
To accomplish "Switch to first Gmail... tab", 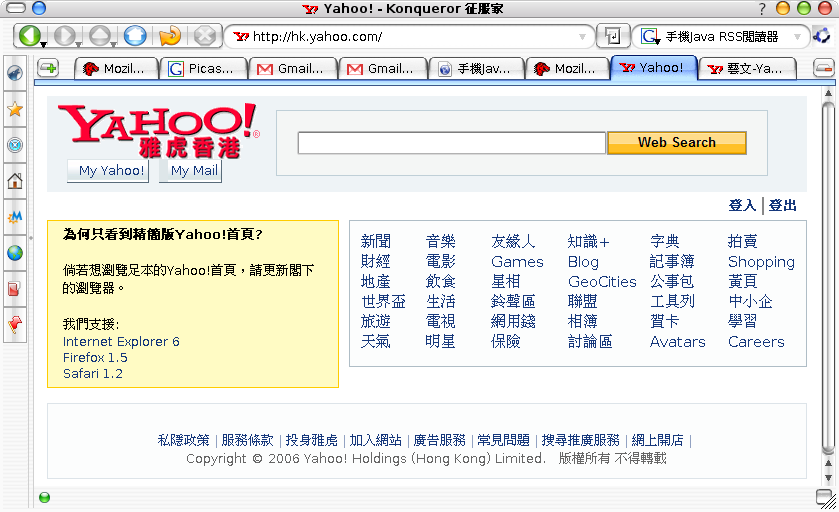I will pyautogui.click(x=293, y=68).
